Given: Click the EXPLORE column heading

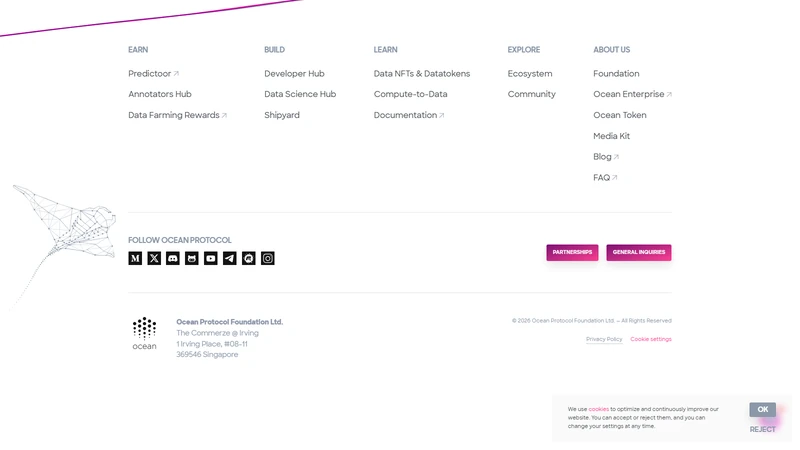Looking at the screenshot, I should [523, 49].
